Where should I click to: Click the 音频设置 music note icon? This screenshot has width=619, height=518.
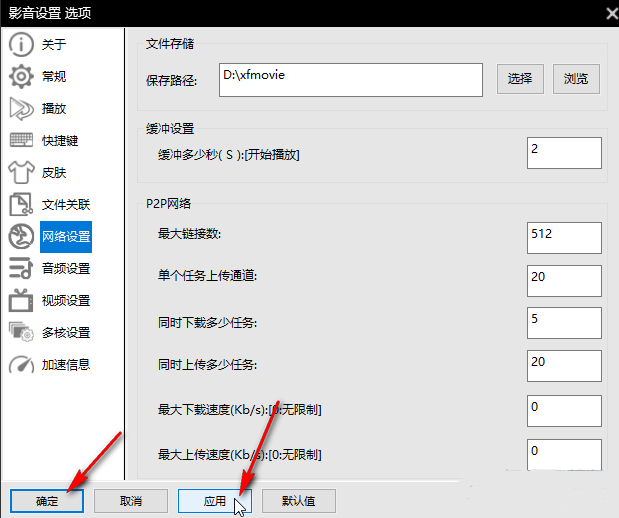[x=21, y=268]
